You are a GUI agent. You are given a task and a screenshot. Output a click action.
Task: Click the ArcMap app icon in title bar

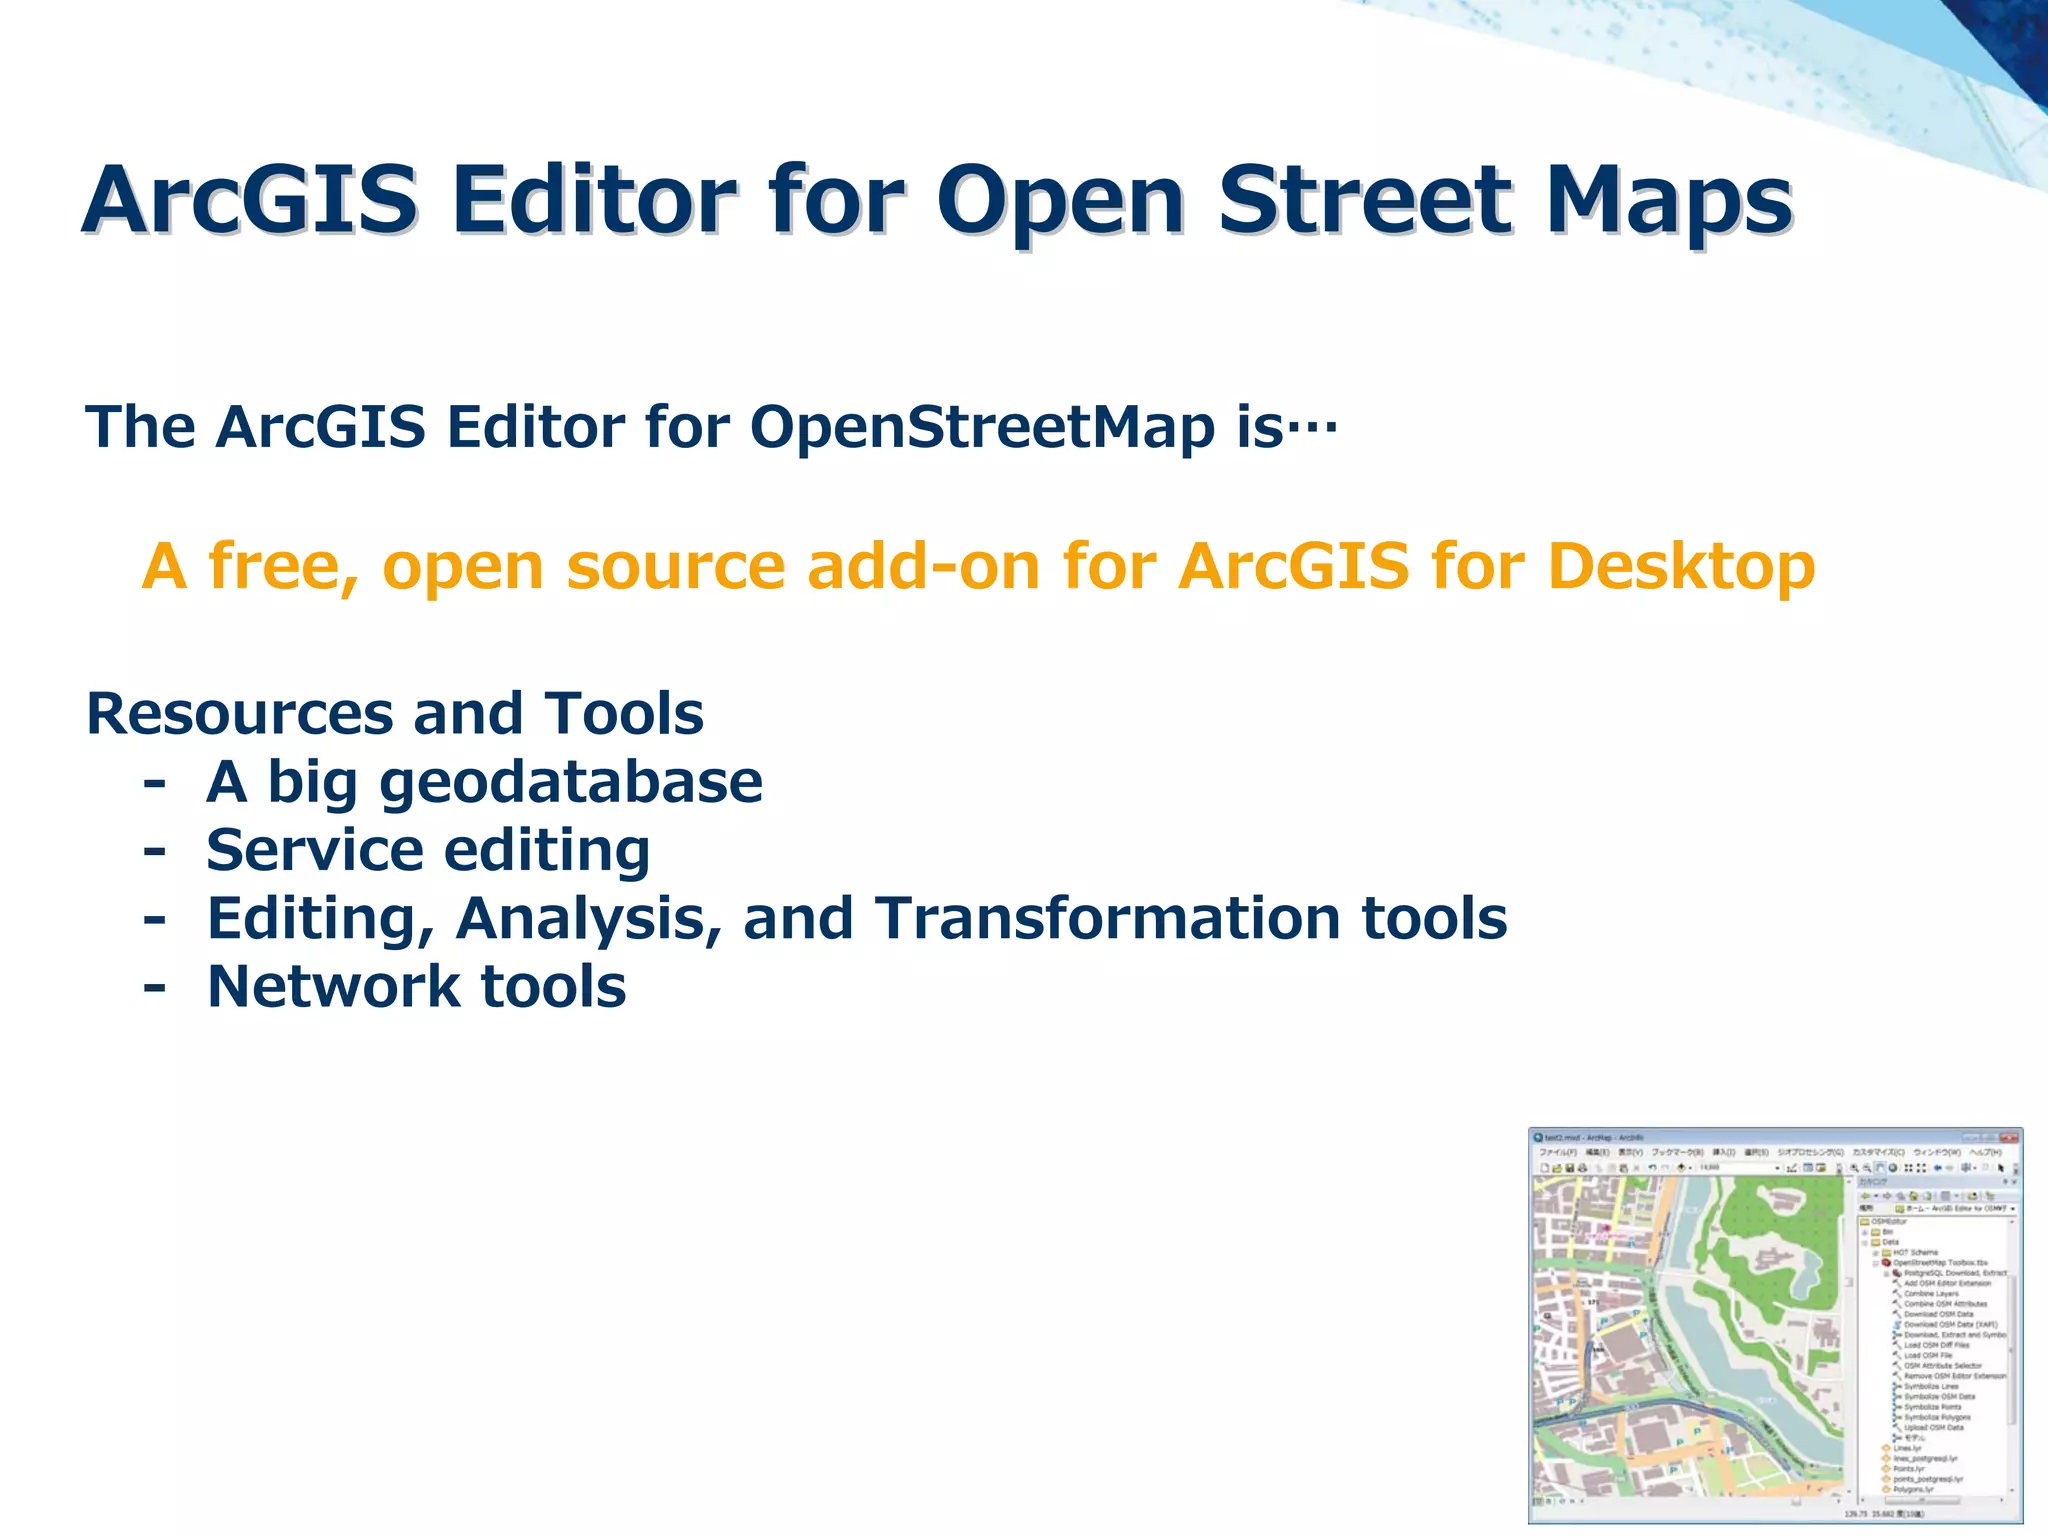pos(1538,1138)
